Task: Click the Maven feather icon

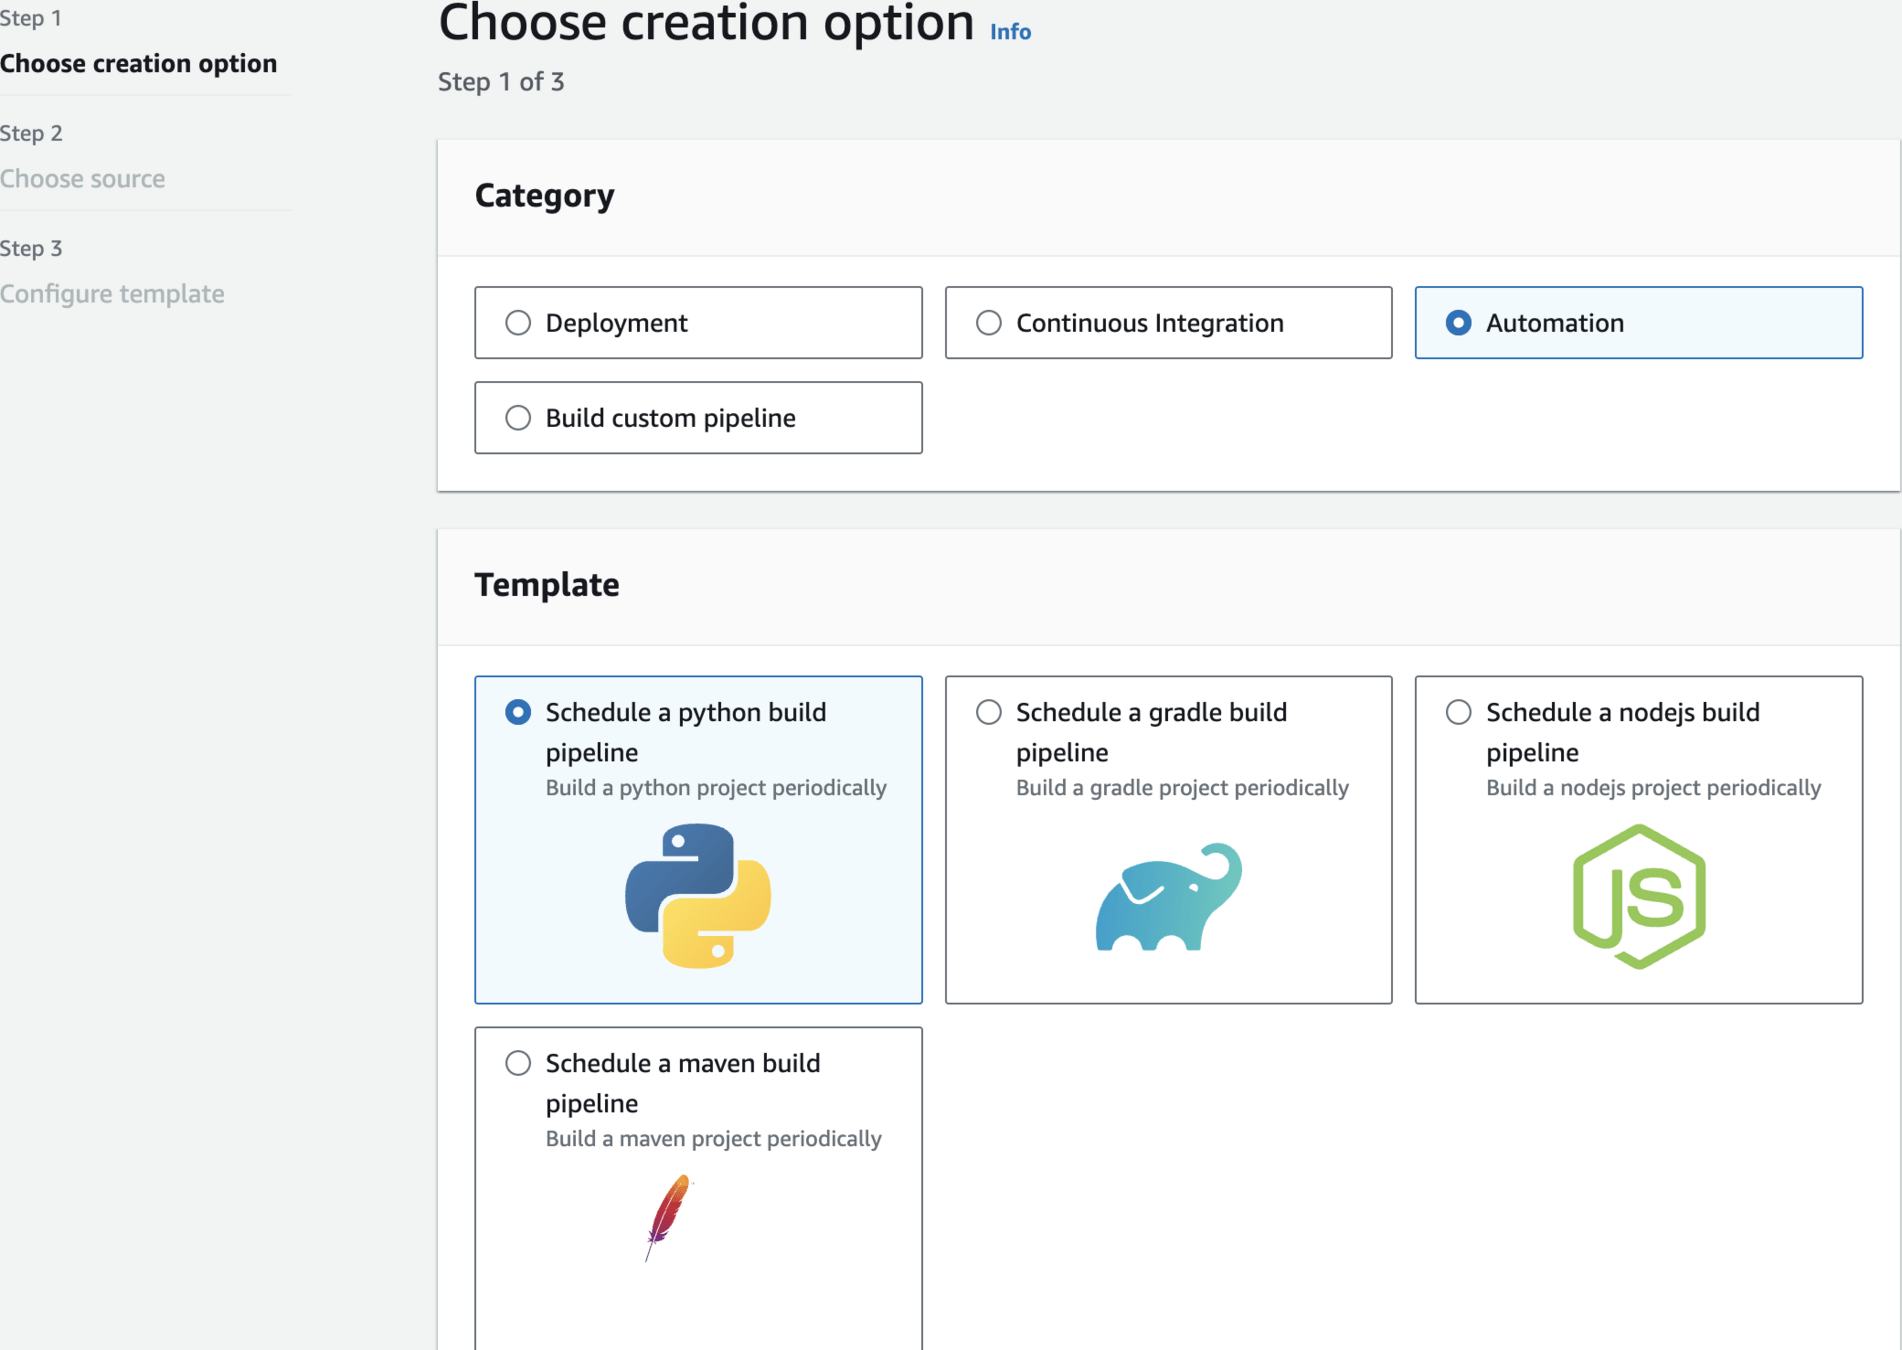Action: 668,1216
